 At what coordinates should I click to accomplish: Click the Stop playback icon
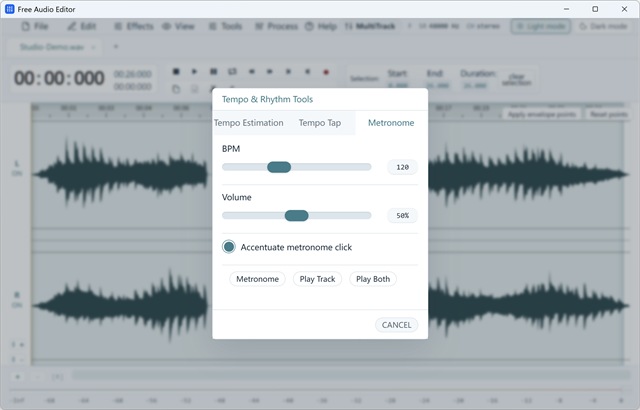(x=176, y=72)
